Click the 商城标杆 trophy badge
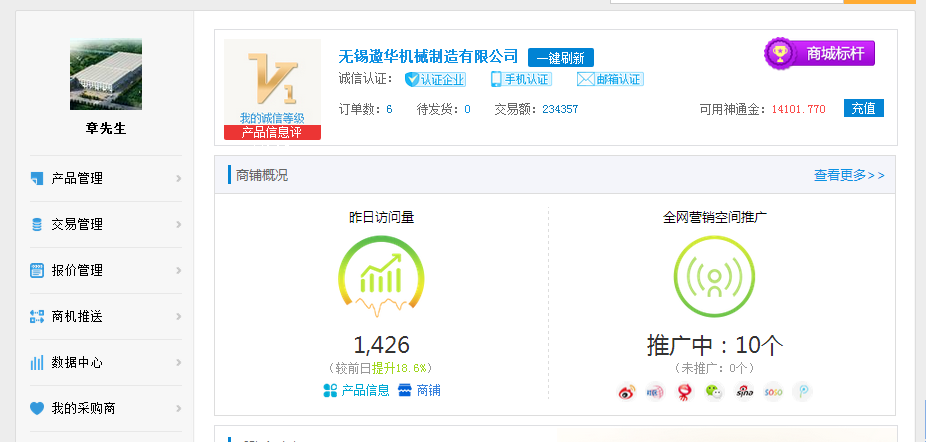The width and height of the screenshot is (926, 442). click(x=820, y=54)
